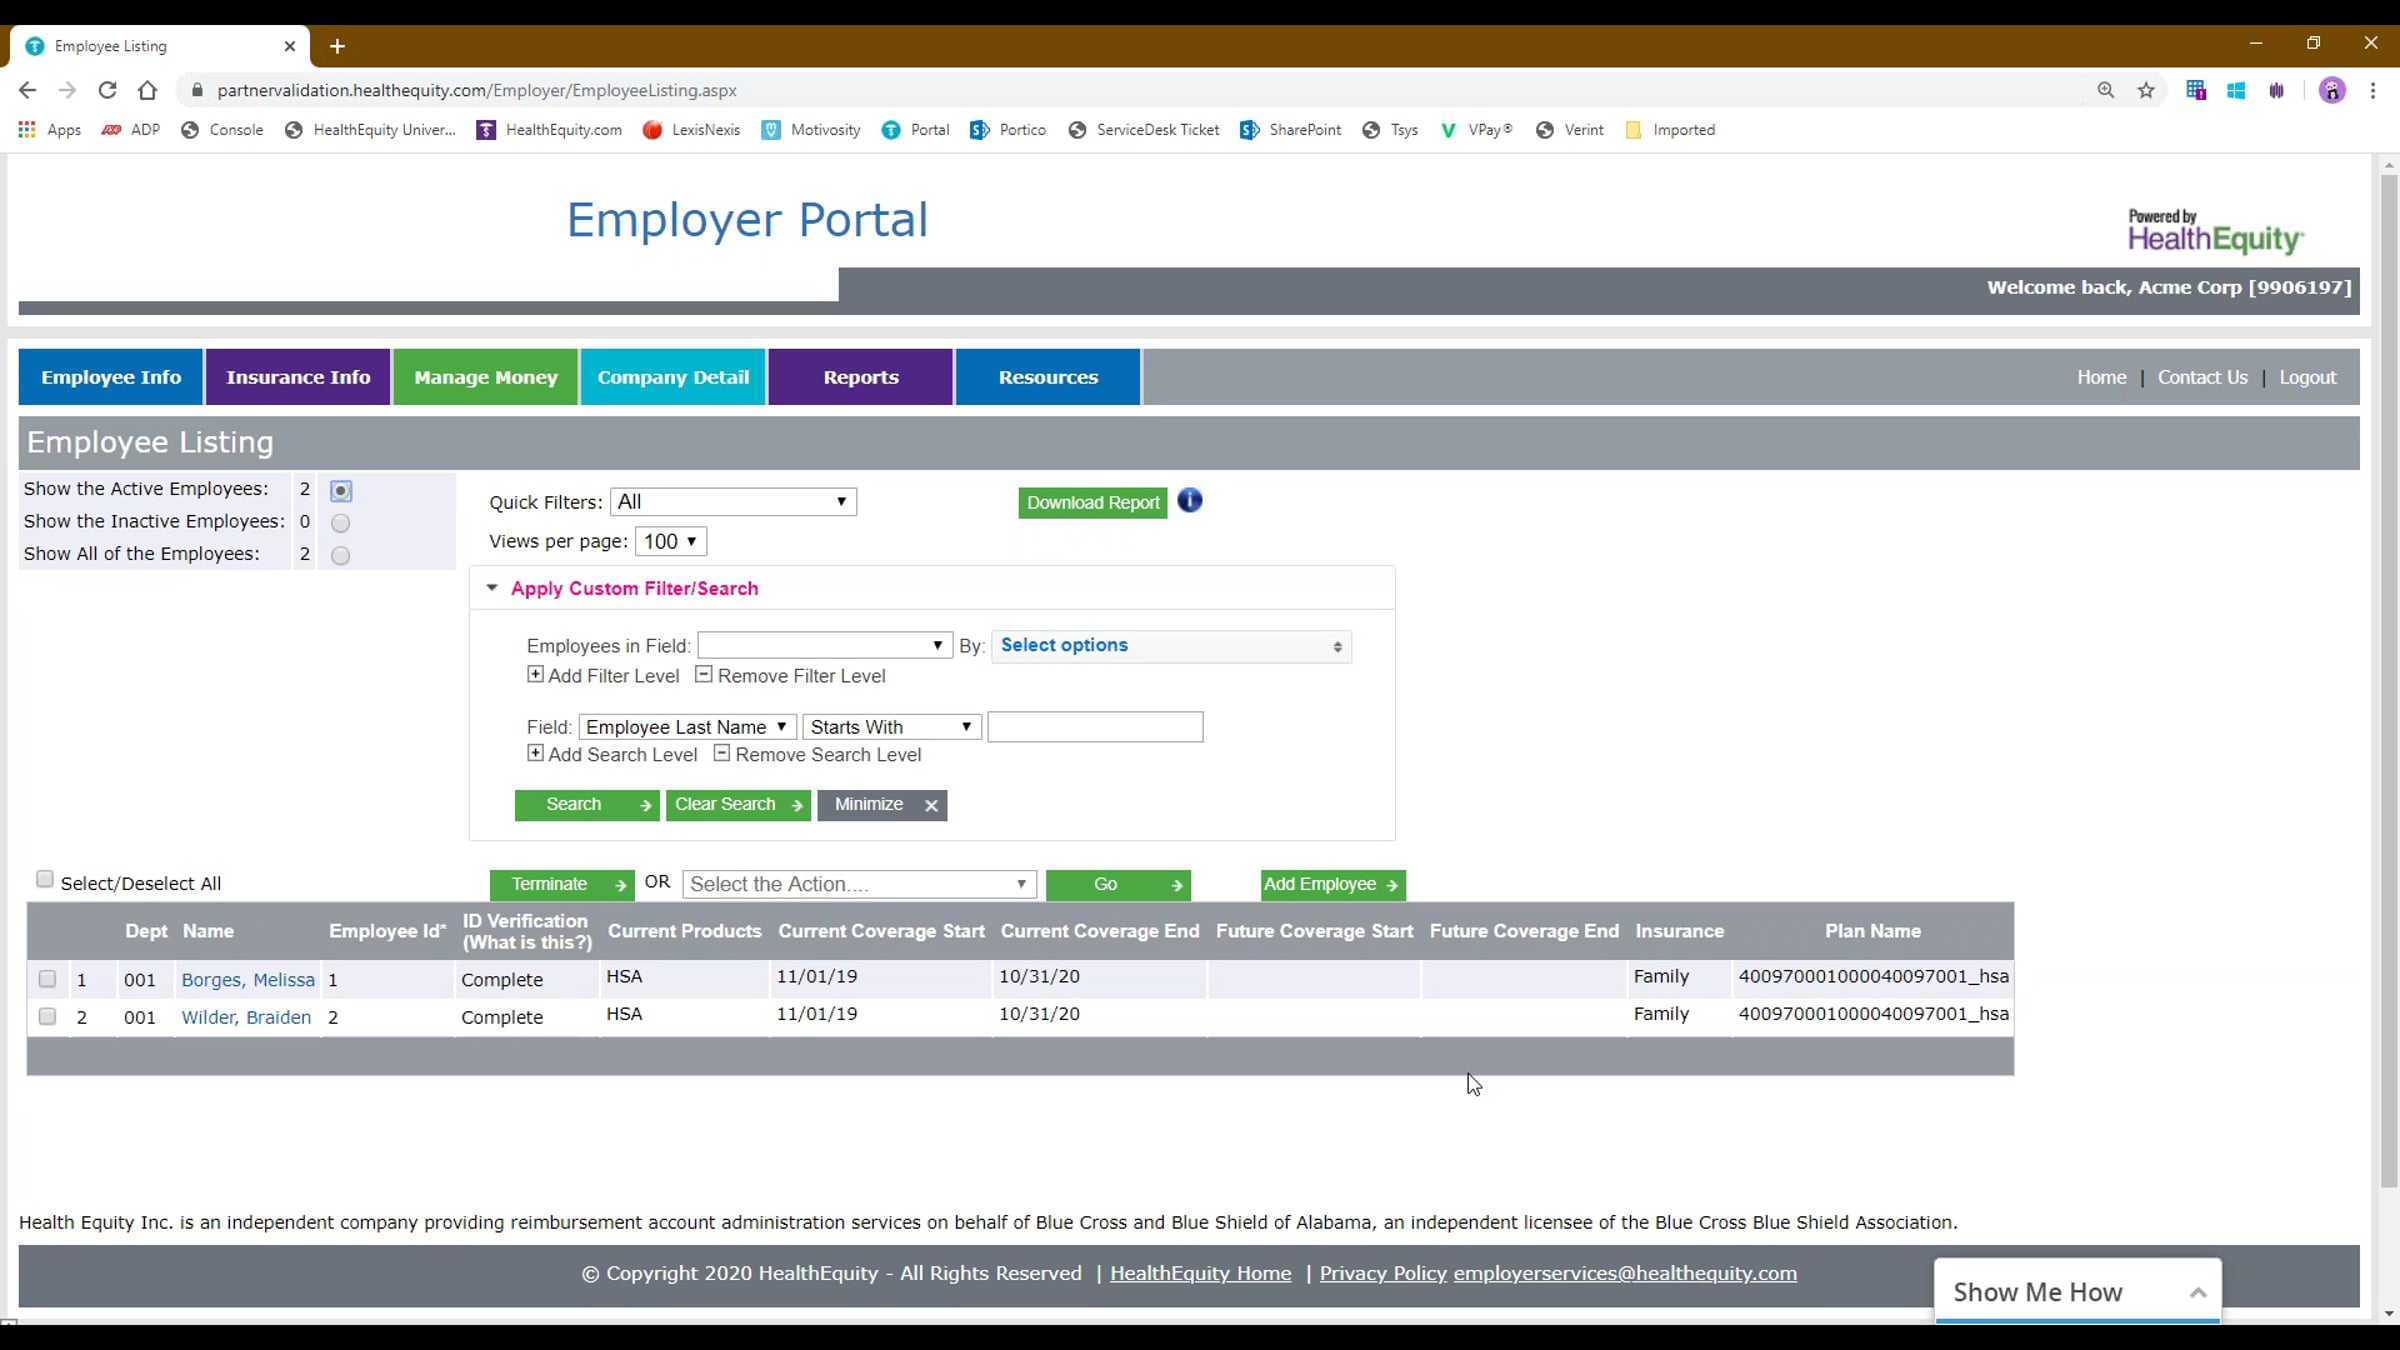2400x1350 pixels.
Task: Click the Remove Filter Level minus icon
Action: [x=704, y=674]
